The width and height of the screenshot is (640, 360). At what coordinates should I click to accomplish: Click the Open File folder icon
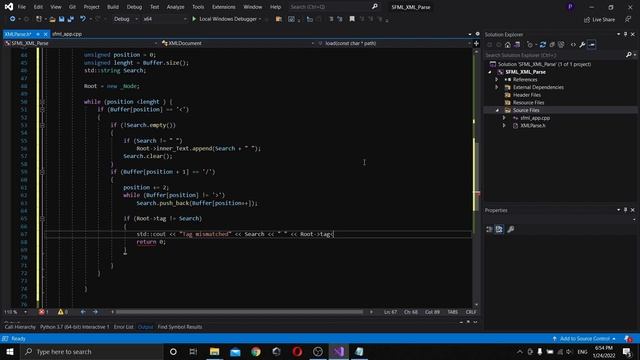[52, 19]
